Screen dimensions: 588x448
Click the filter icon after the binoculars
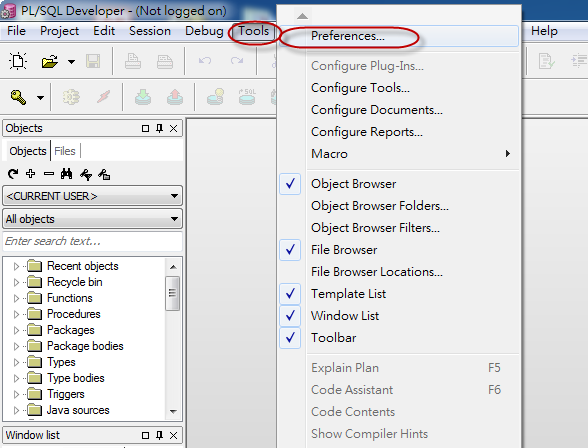coord(86,174)
